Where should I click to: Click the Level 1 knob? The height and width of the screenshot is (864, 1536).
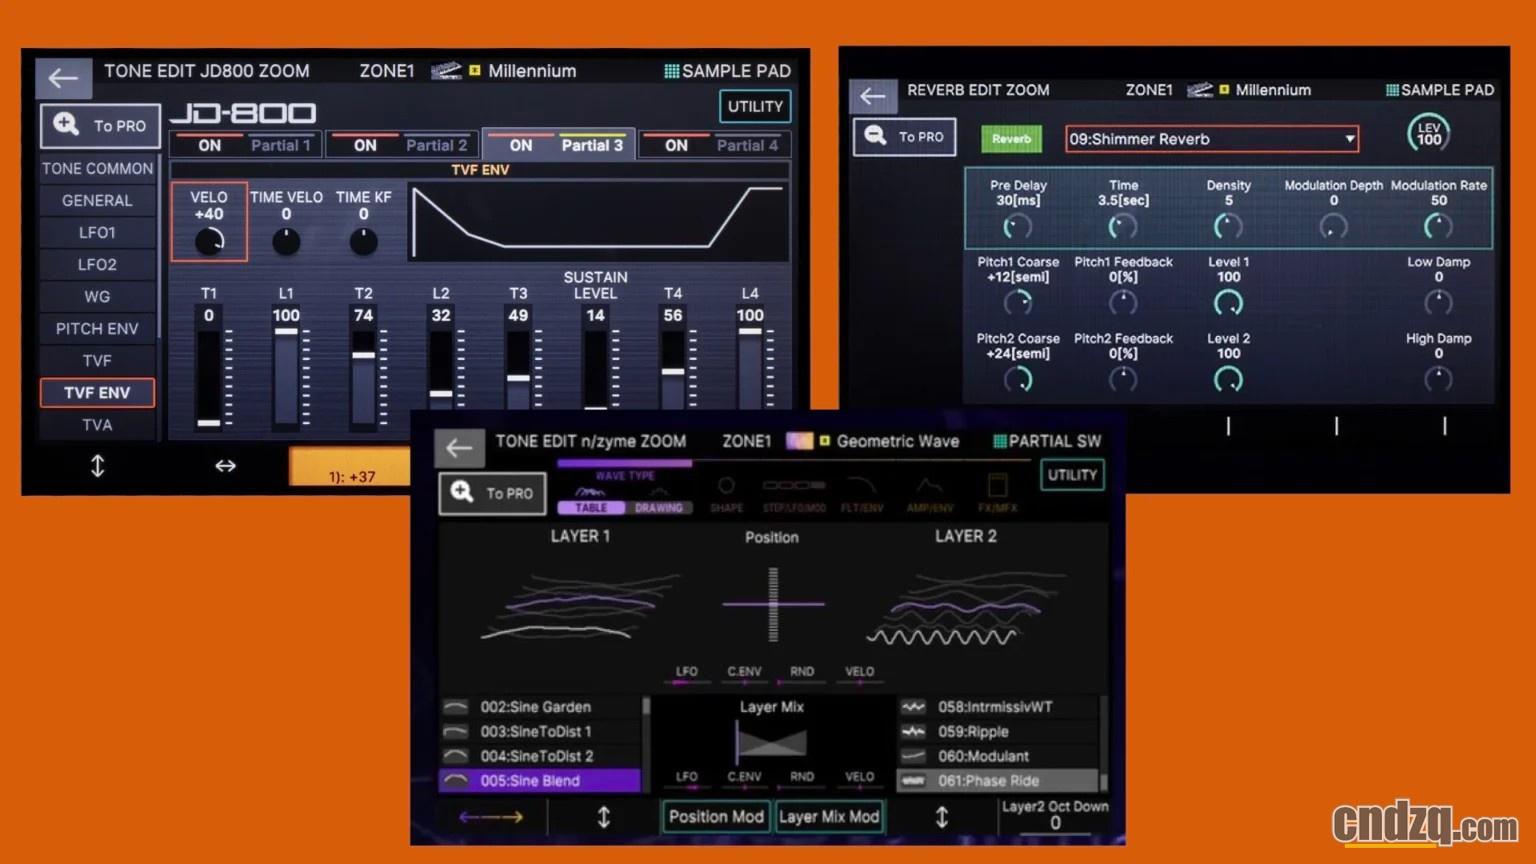(x=1228, y=302)
